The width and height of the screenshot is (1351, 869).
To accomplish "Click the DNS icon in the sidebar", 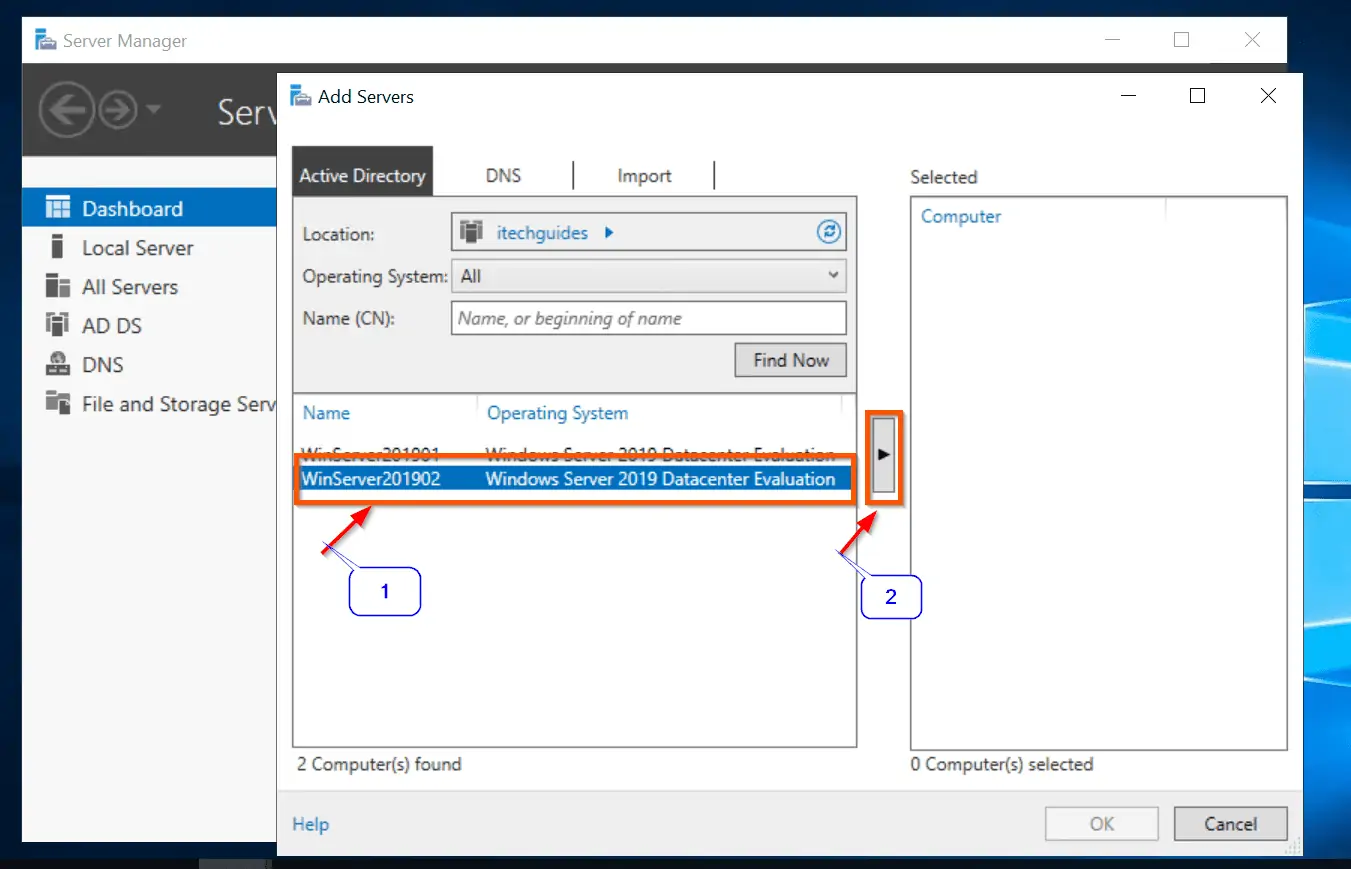I will 57,364.
